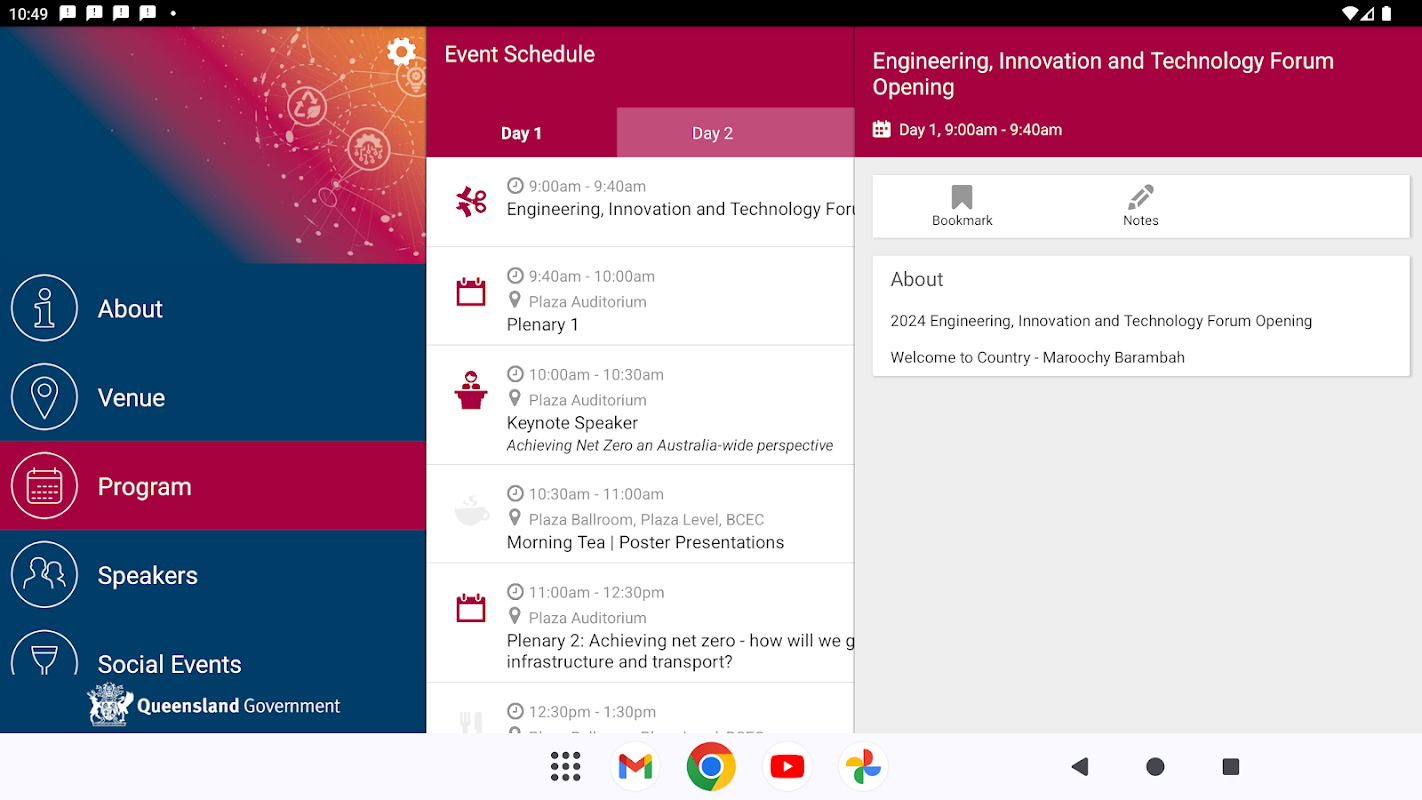1422x800 pixels.
Task: Click the Event Schedule header title
Action: click(x=519, y=55)
